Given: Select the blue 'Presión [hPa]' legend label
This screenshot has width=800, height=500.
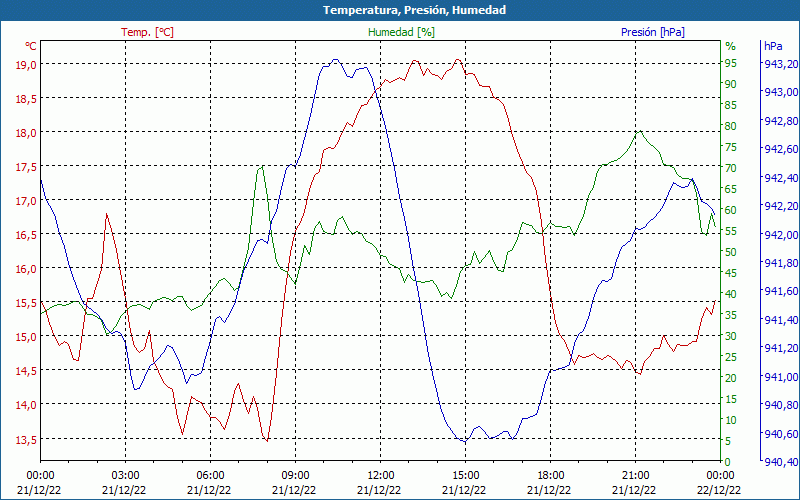Looking at the screenshot, I should tap(653, 32).
